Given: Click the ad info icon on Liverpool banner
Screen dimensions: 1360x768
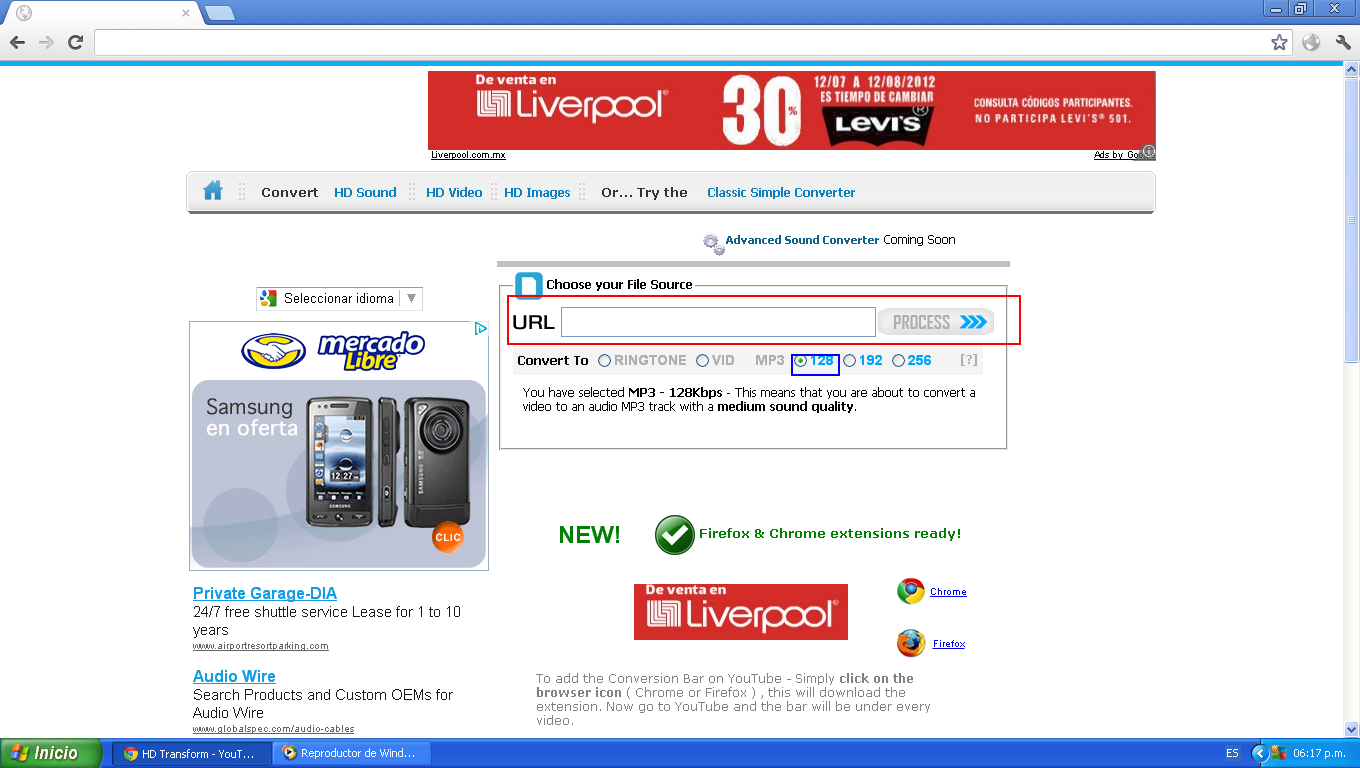Looking at the screenshot, I should click(x=1149, y=152).
